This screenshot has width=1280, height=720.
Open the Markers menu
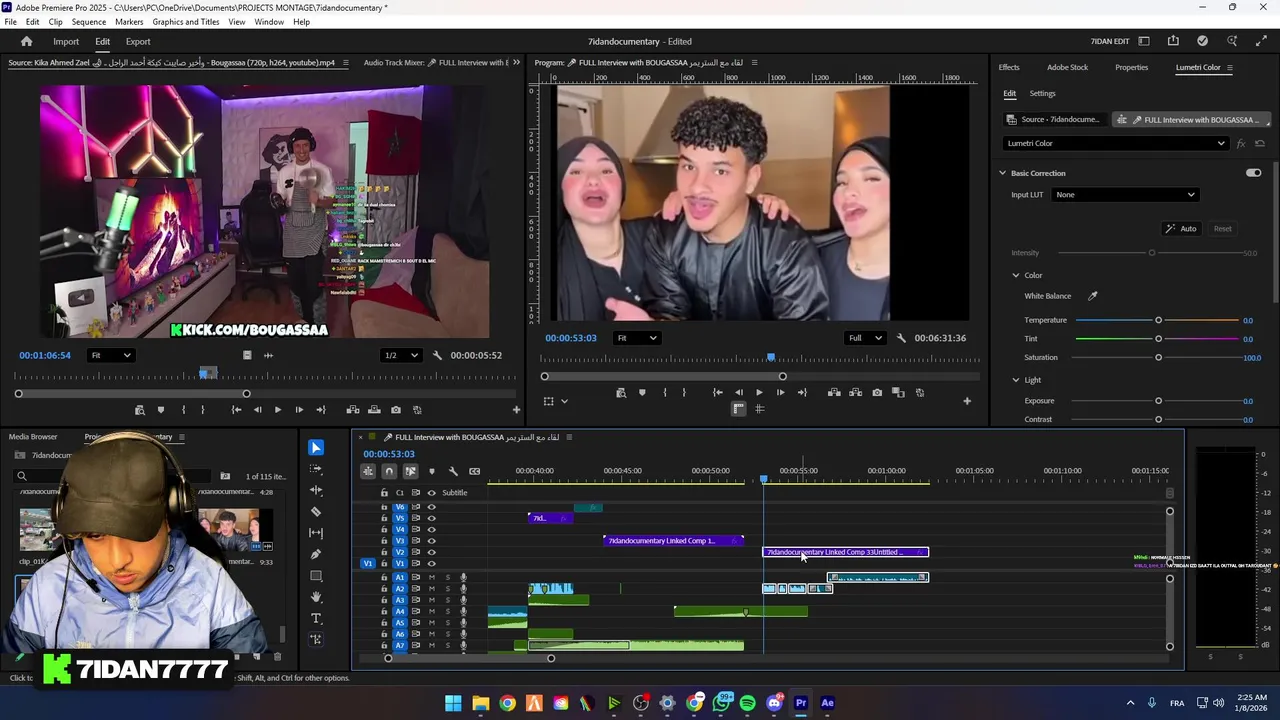point(129,21)
